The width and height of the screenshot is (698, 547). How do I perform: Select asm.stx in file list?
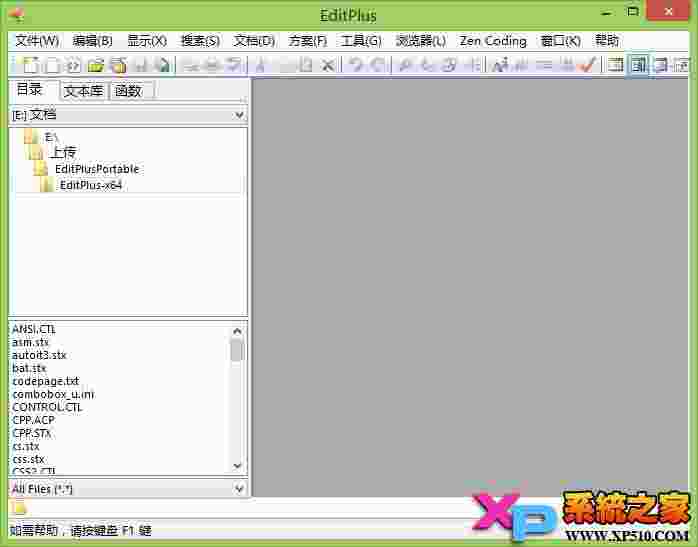[x=30, y=342]
